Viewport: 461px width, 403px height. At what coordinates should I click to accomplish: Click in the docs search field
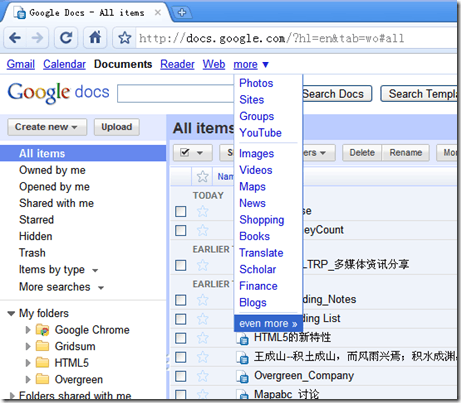(x=176, y=94)
